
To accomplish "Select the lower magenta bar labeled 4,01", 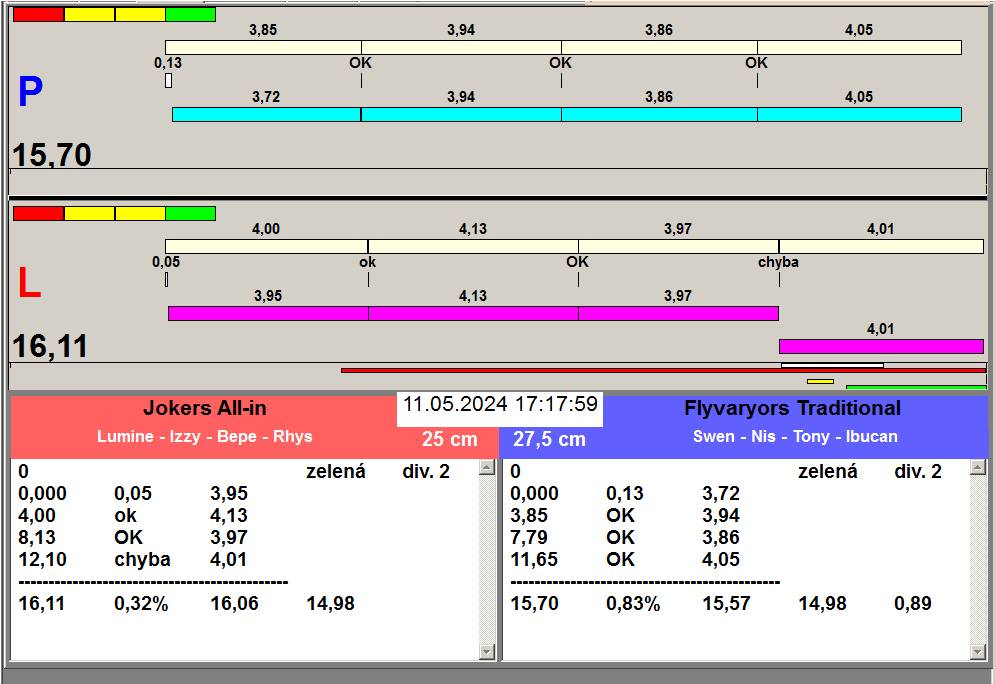I will coord(881,346).
